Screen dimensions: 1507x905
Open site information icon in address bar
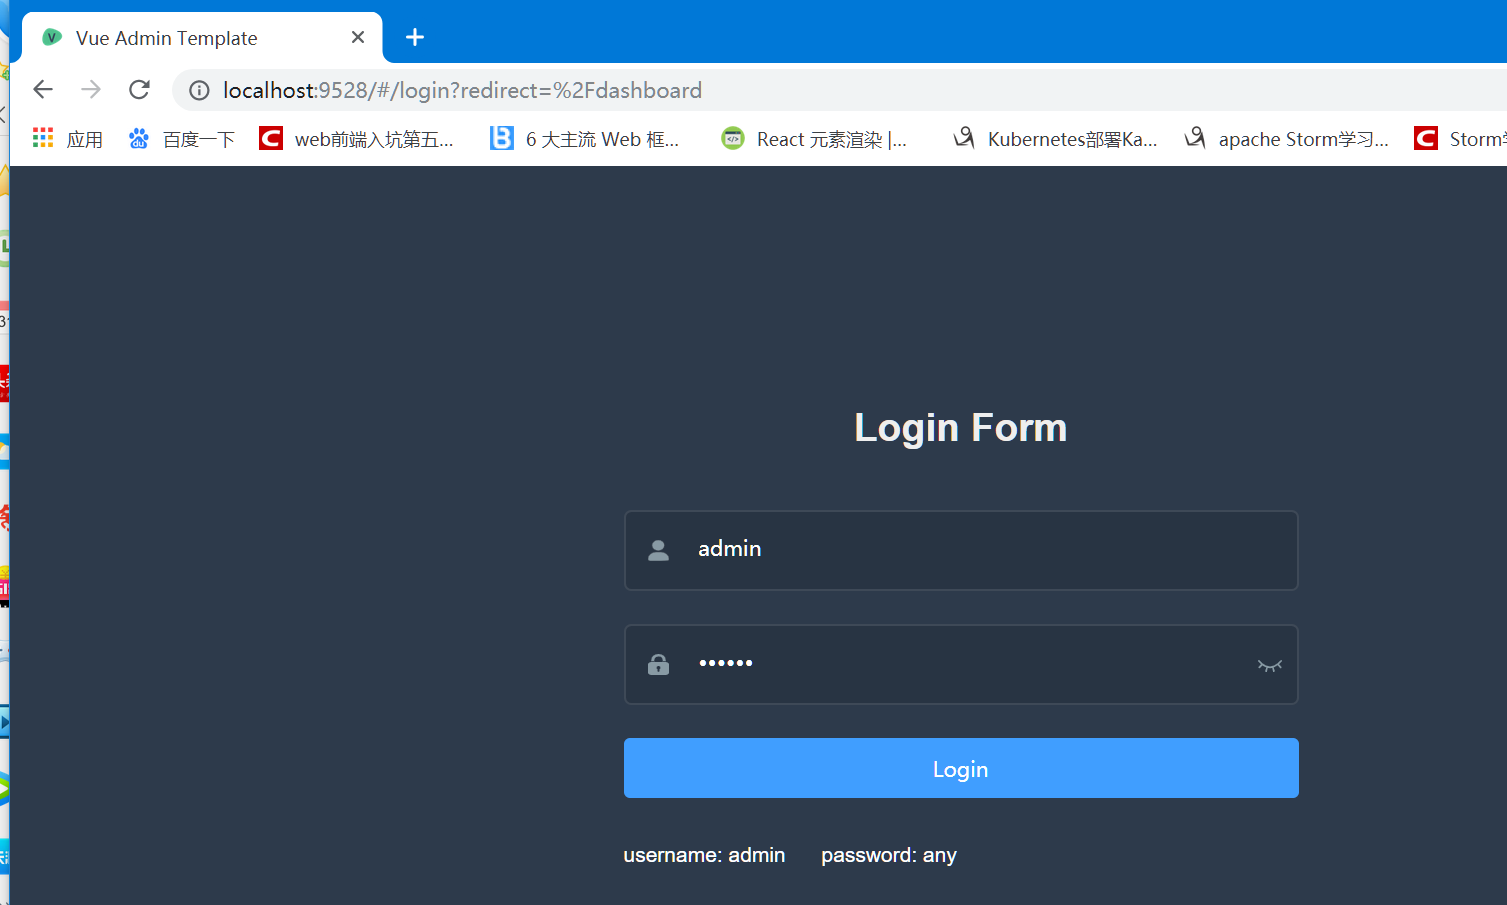(199, 91)
